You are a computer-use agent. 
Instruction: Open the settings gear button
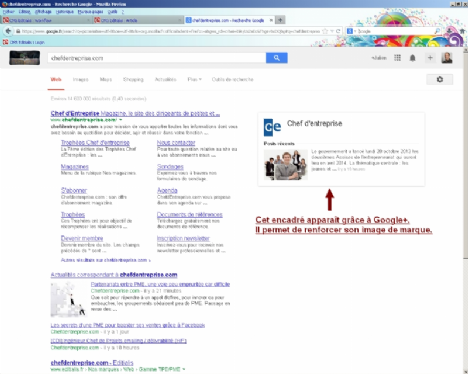[x=440, y=79]
